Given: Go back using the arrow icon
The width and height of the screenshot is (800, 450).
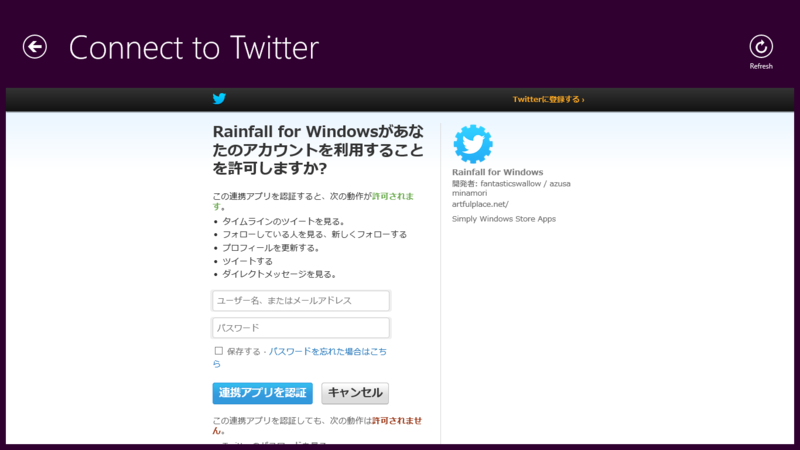Looking at the screenshot, I should click(35, 47).
